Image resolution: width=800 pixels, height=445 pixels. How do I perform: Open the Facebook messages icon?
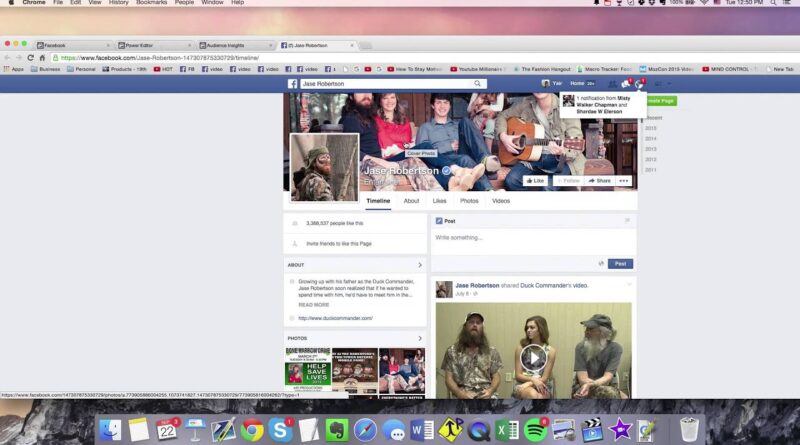tap(626, 84)
